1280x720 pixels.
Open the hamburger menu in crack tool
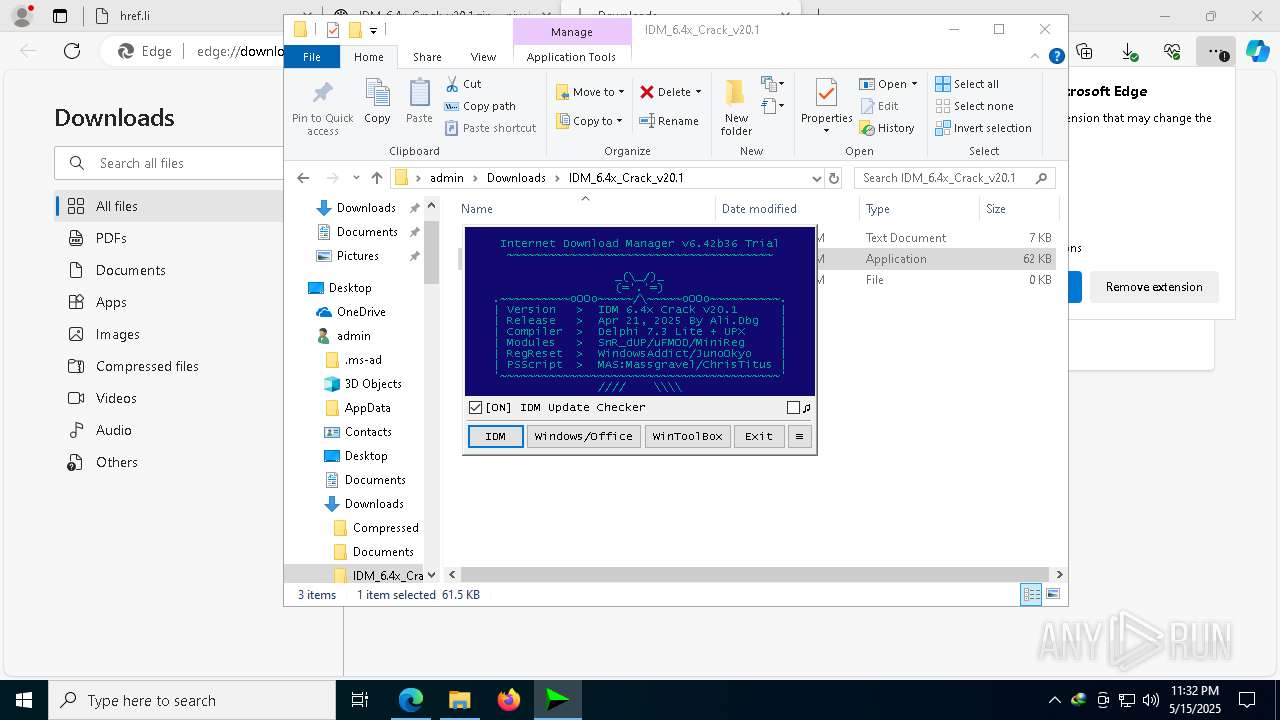[x=799, y=436]
